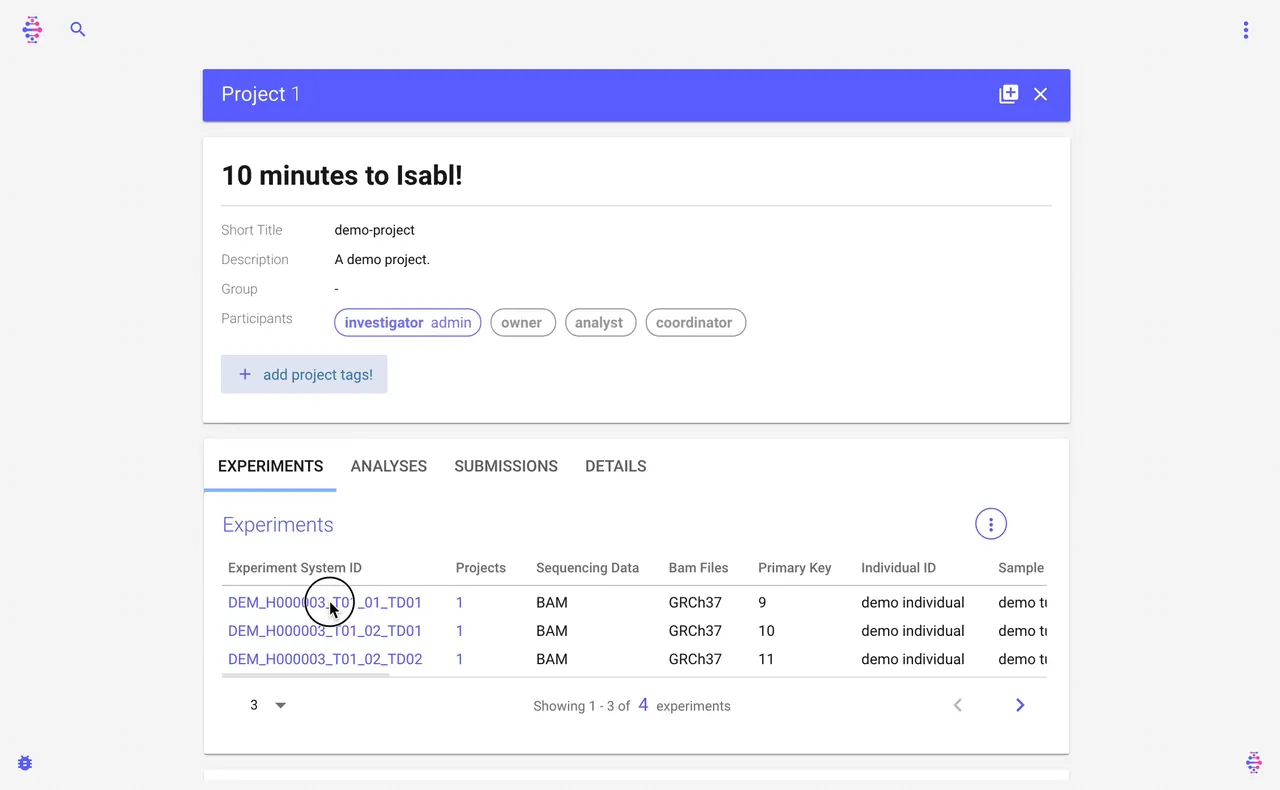Viewport: 1280px width, 790px height.
Task: Click the demo-project short title value
Action: click(375, 230)
